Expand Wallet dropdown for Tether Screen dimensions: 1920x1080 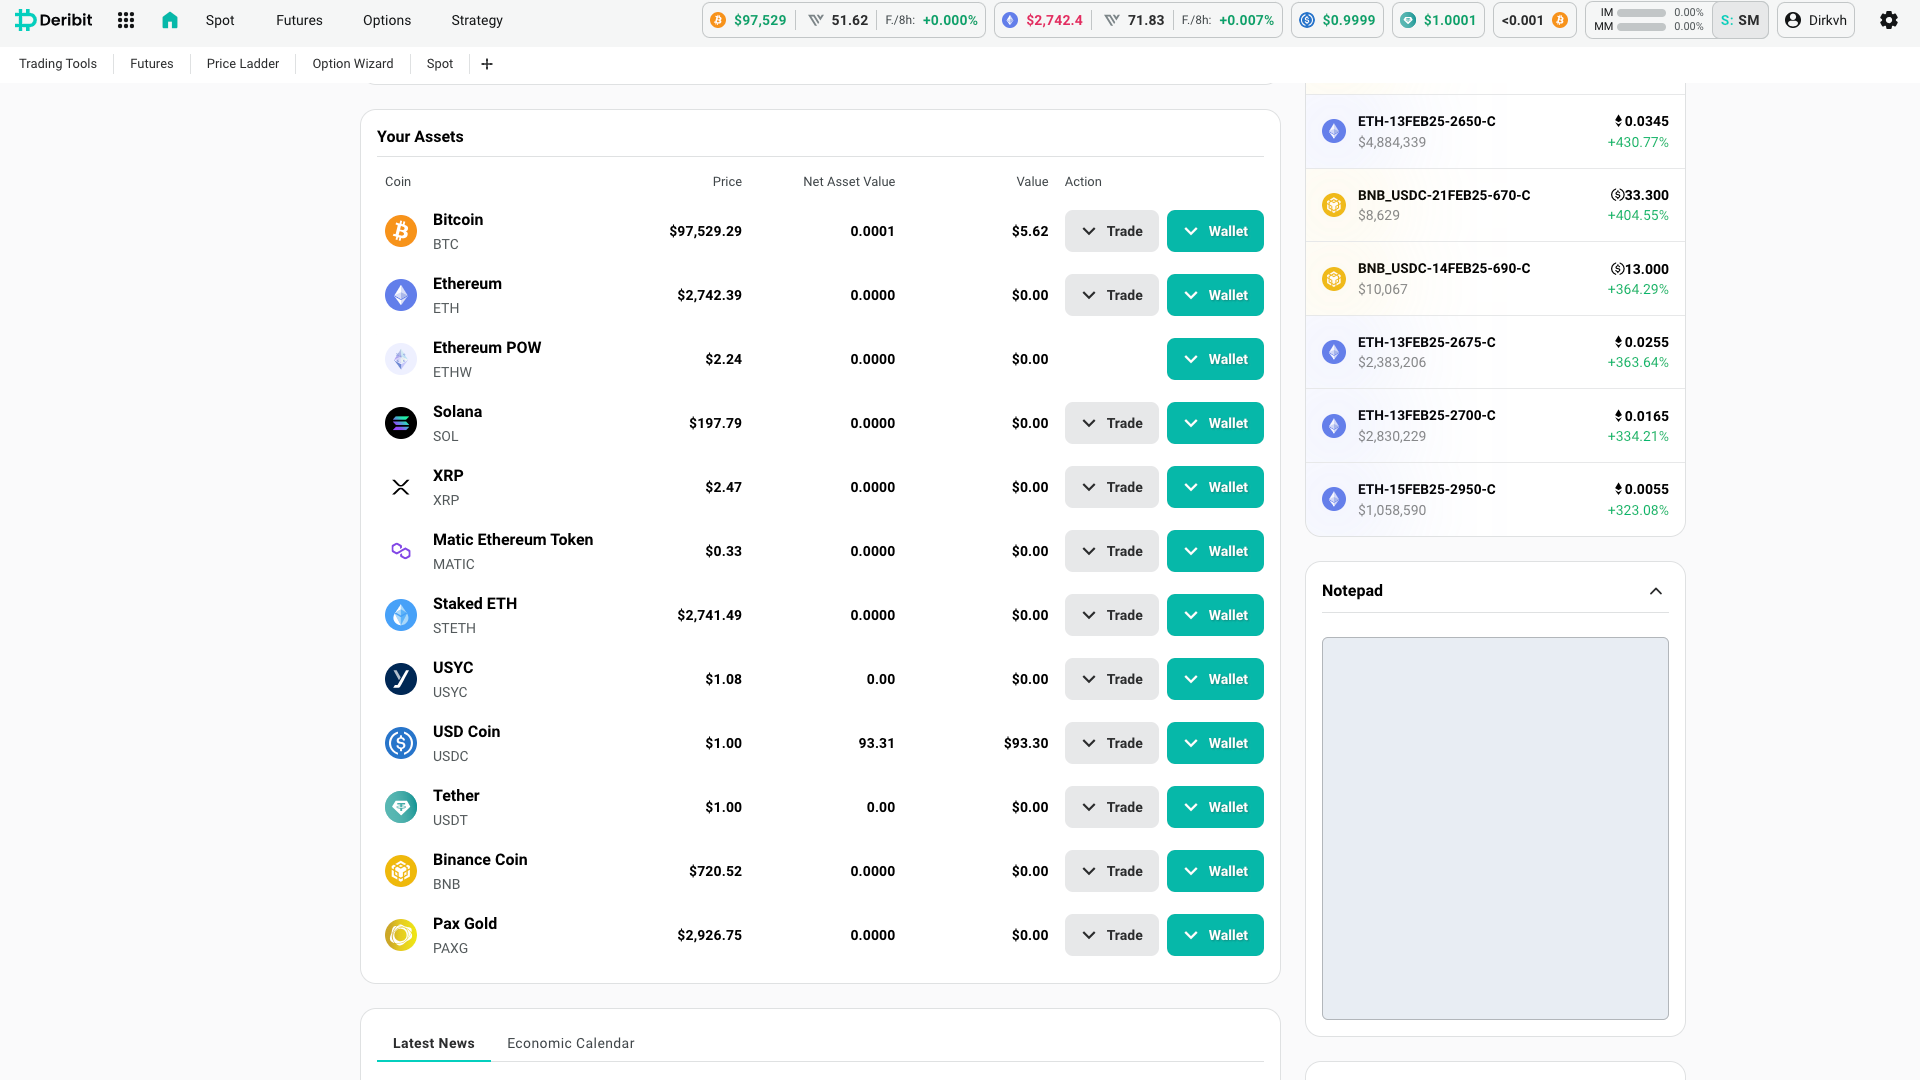tap(1215, 807)
